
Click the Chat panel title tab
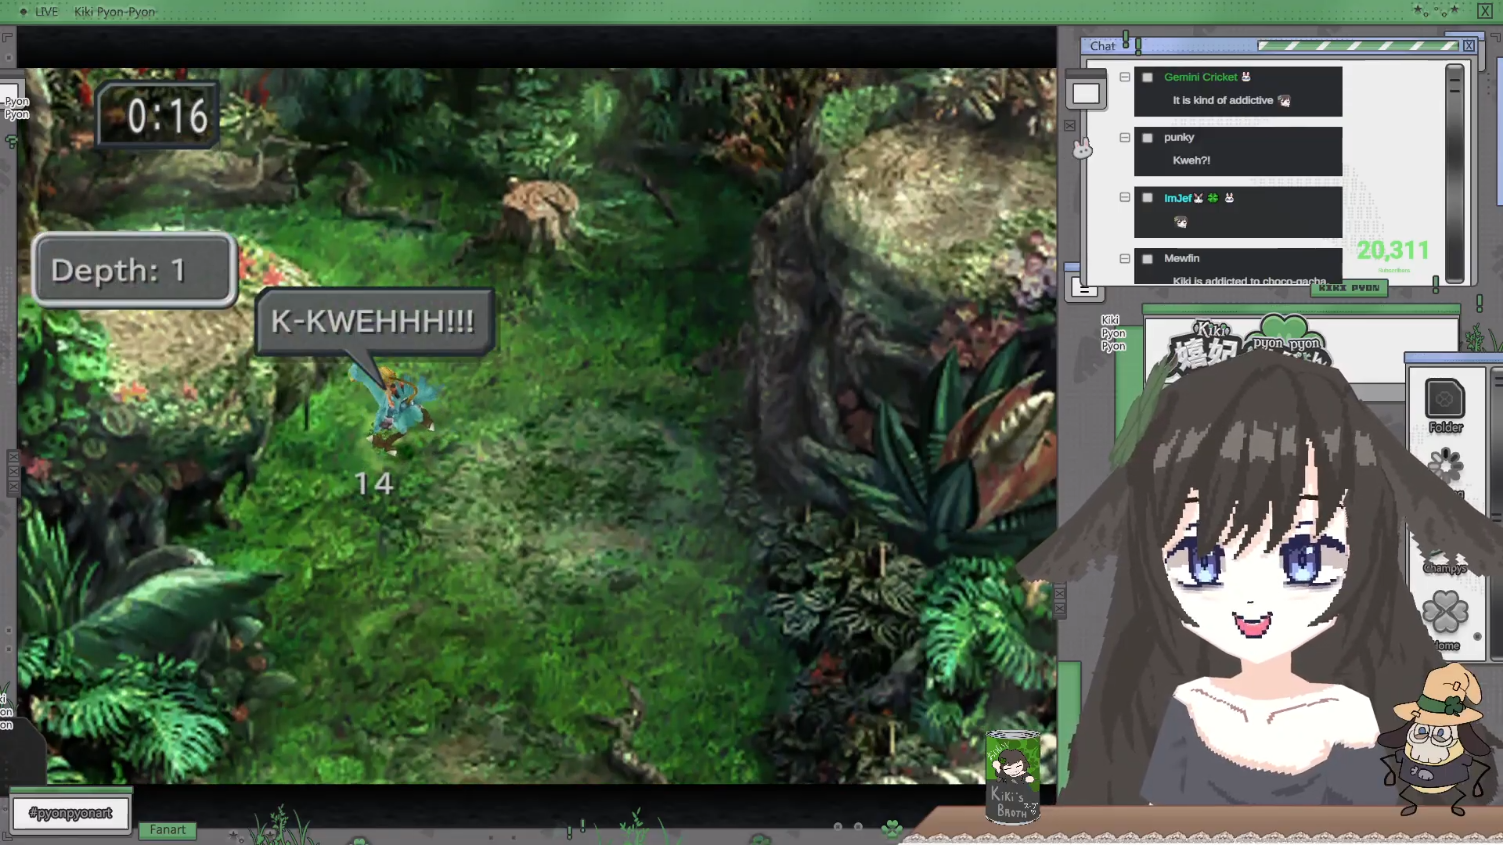pyautogui.click(x=1103, y=46)
